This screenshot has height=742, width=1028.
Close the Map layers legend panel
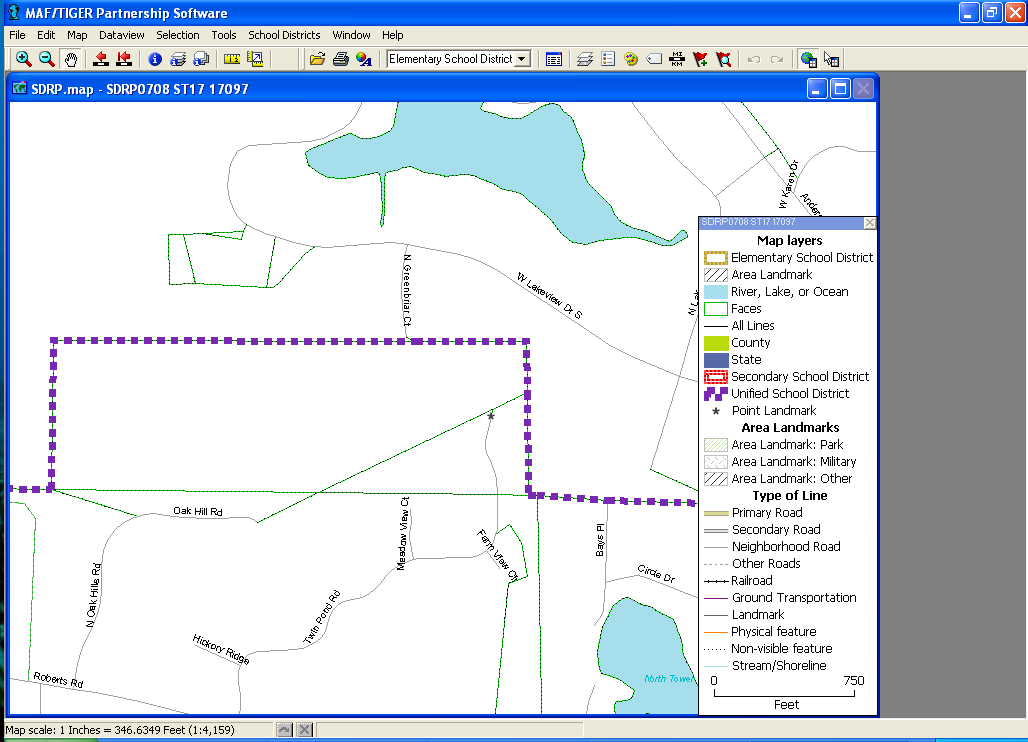(869, 223)
